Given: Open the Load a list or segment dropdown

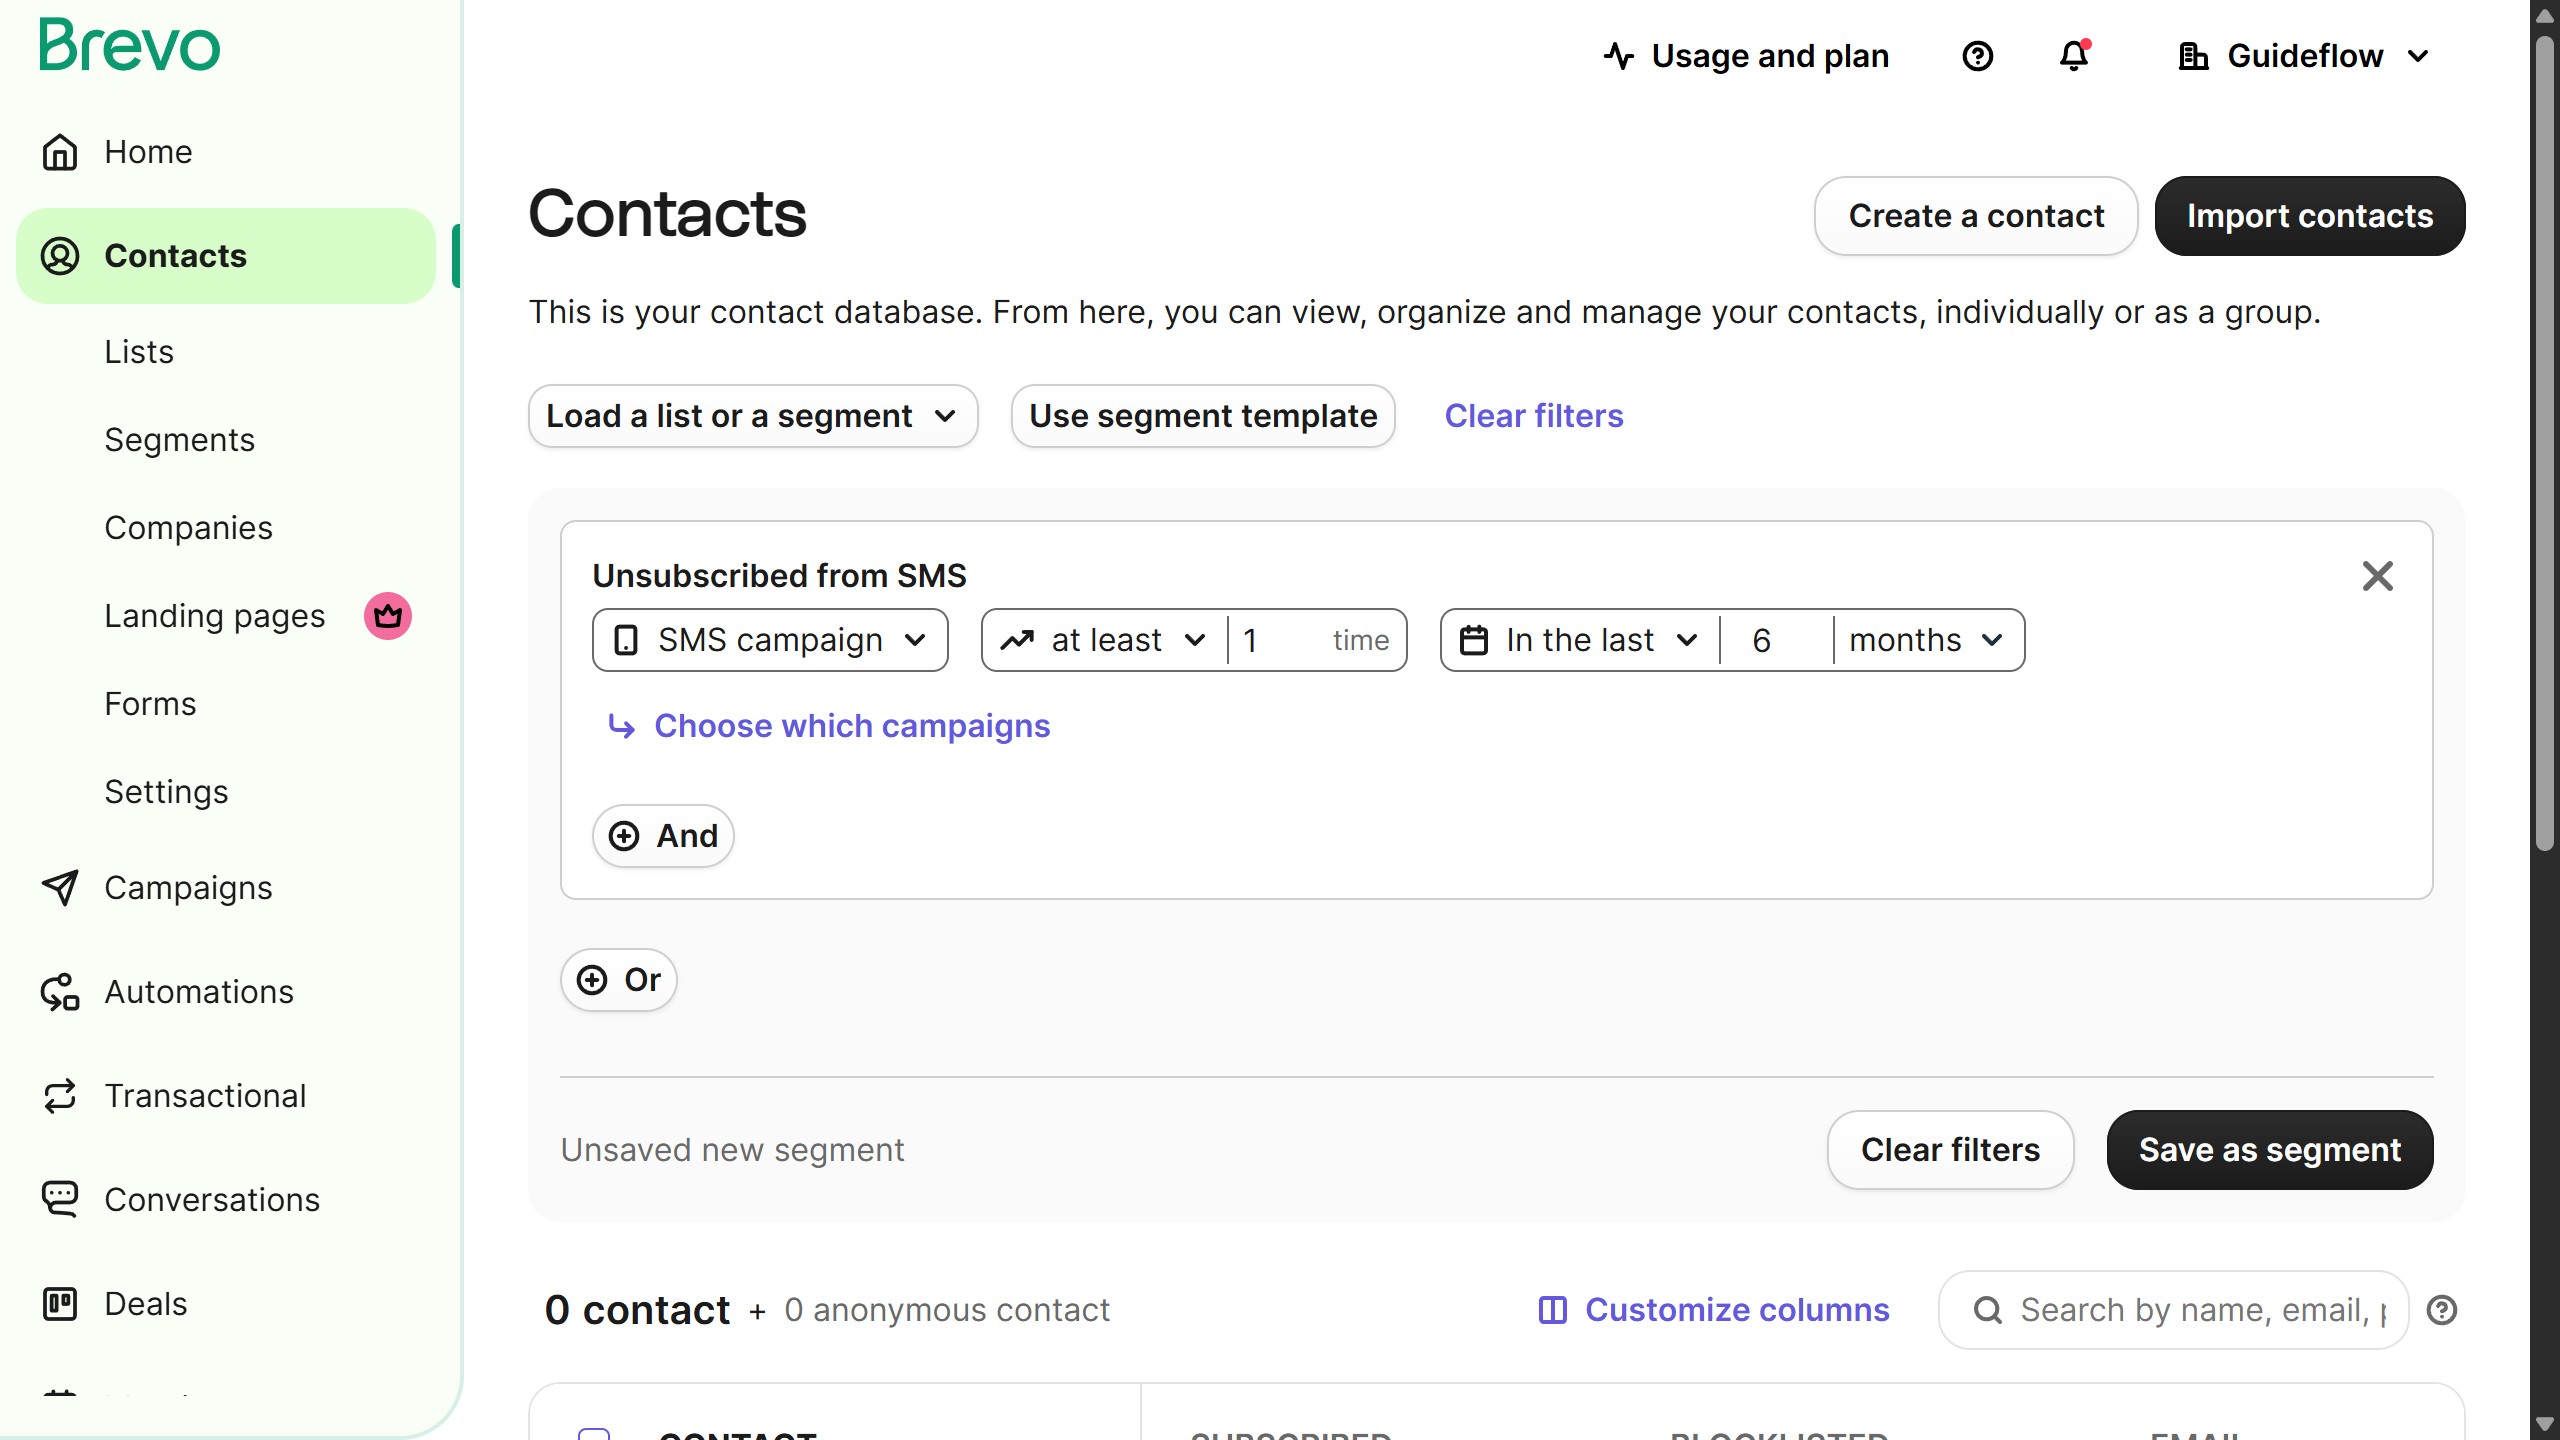Looking at the screenshot, I should [752, 416].
